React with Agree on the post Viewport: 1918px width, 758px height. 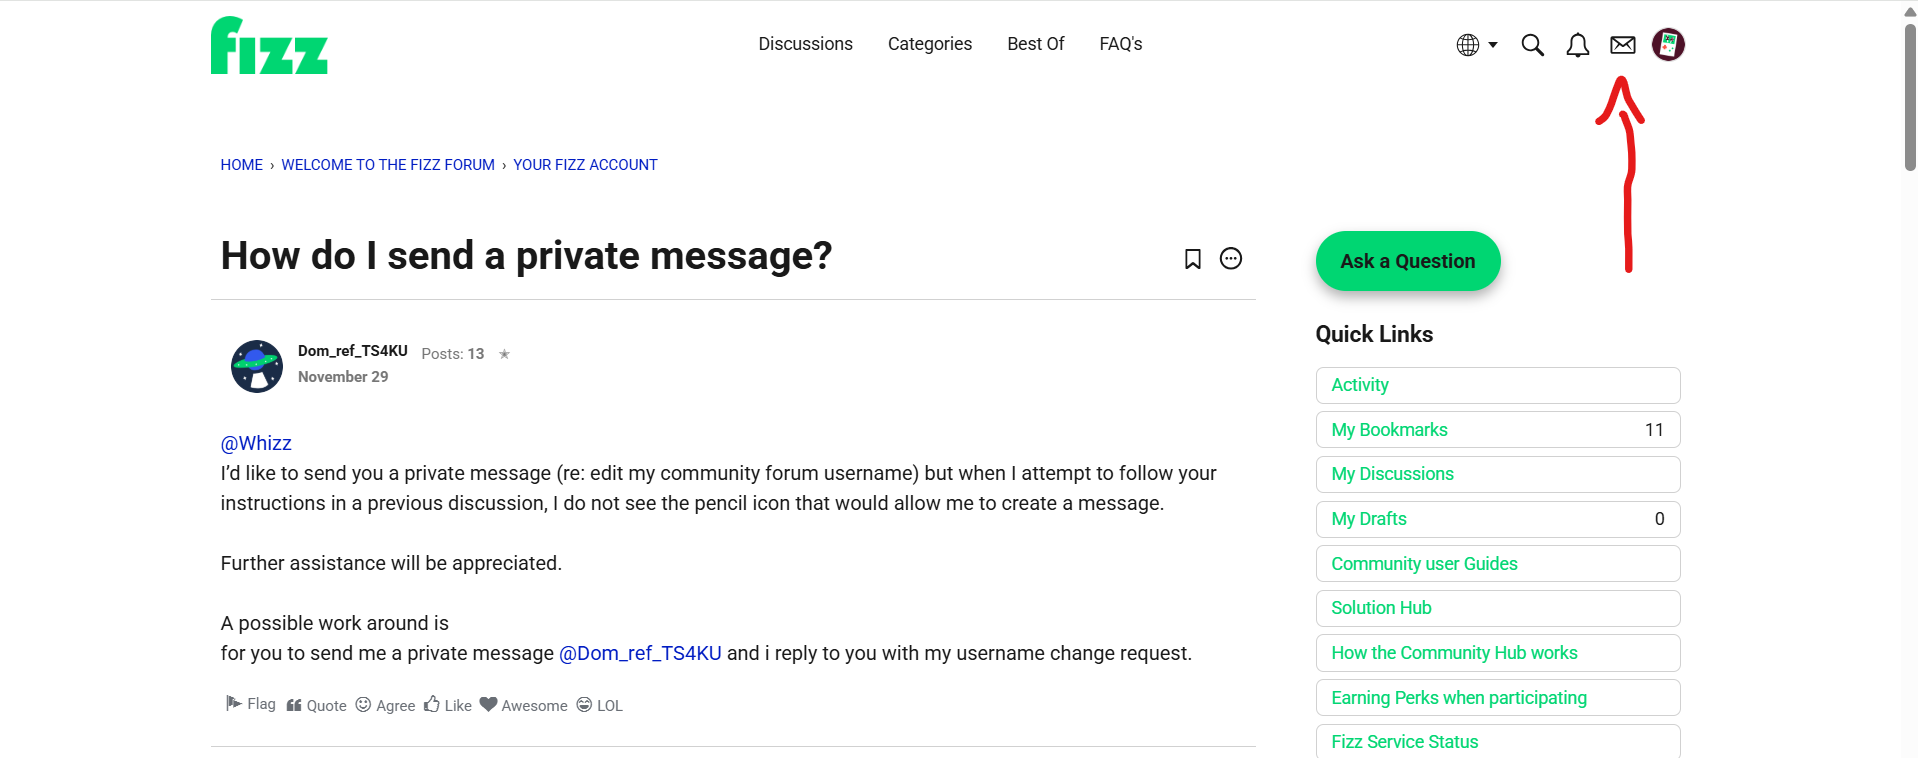pyautogui.click(x=385, y=705)
